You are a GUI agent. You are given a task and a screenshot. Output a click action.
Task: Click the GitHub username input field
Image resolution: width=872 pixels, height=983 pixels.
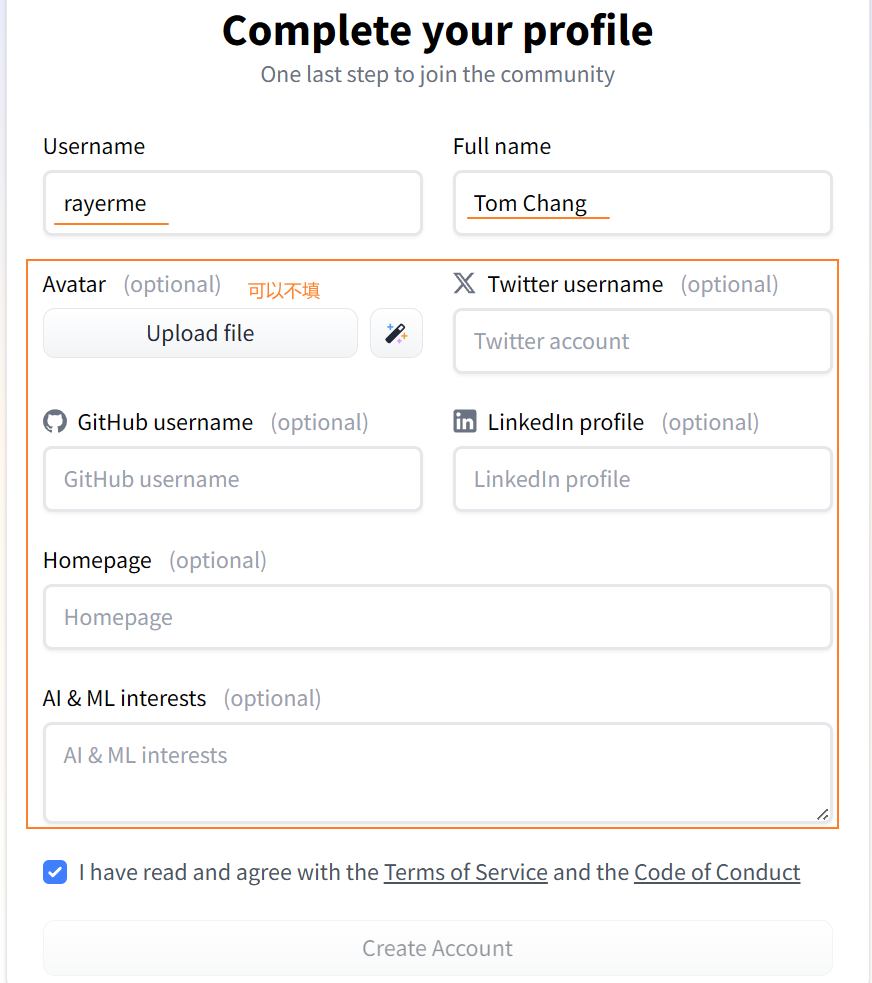pyautogui.click(x=232, y=480)
